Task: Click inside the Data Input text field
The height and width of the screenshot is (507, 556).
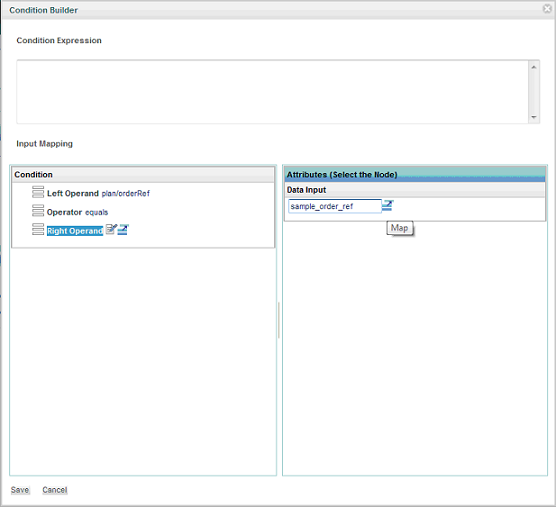Action: click(x=335, y=206)
